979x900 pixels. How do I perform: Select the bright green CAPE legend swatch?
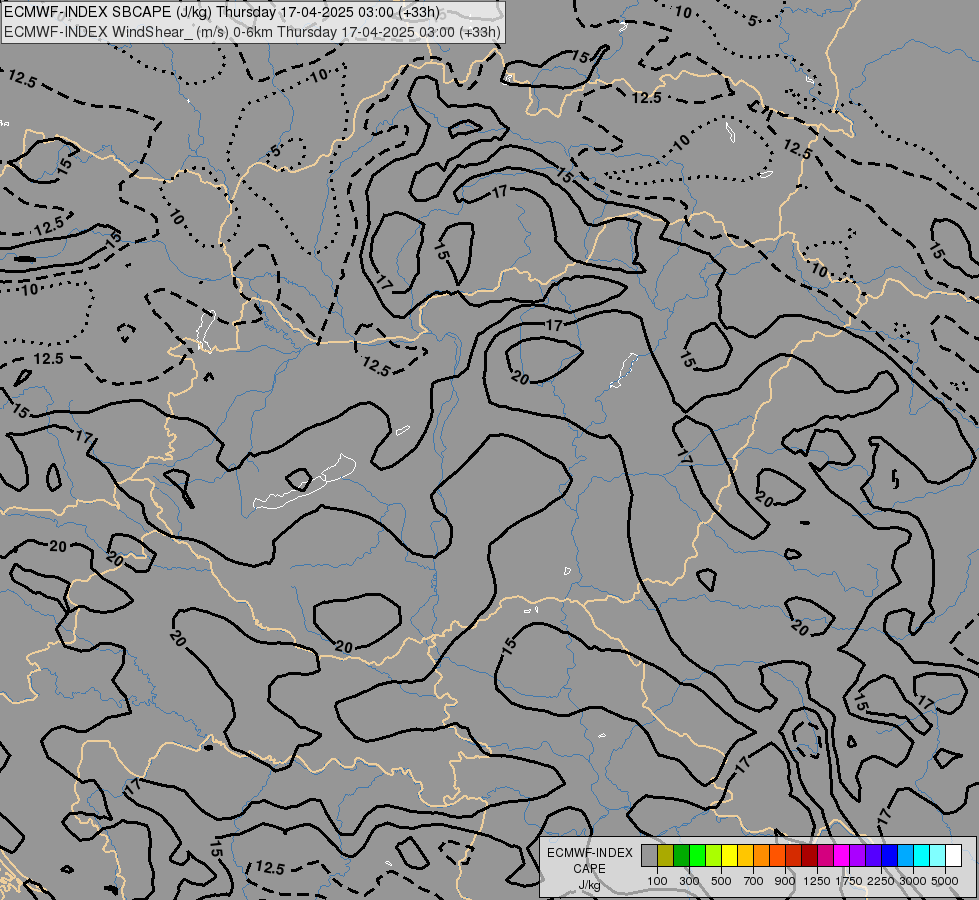(x=697, y=856)
